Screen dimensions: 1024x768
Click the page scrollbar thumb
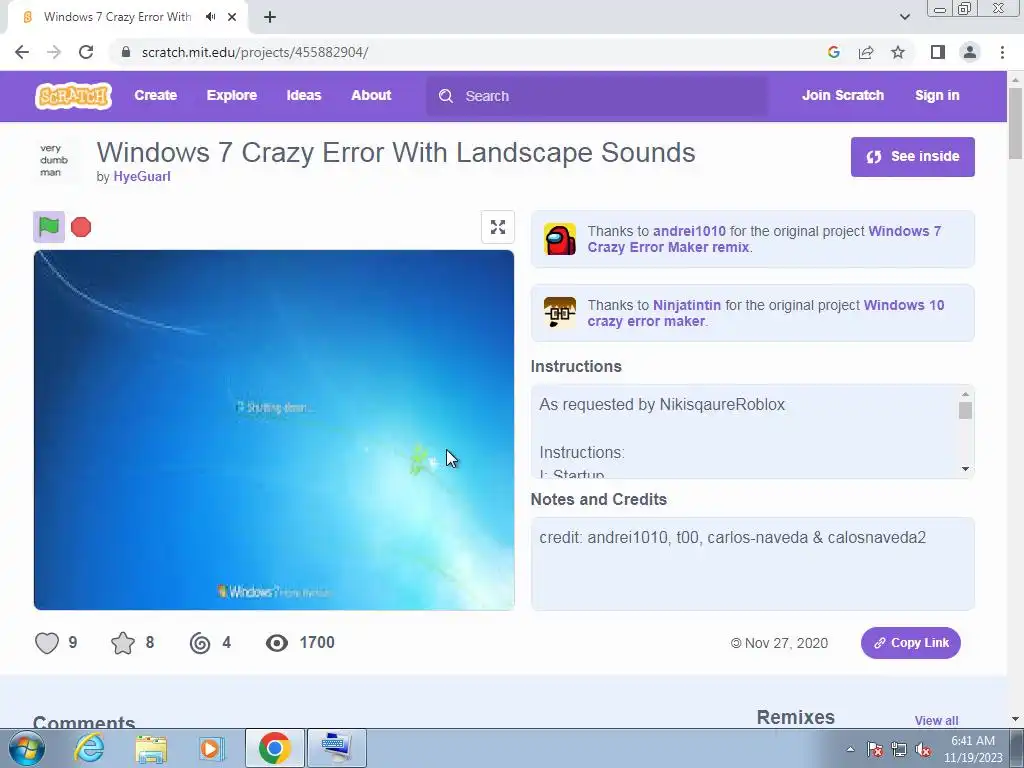click(1015, 123)
